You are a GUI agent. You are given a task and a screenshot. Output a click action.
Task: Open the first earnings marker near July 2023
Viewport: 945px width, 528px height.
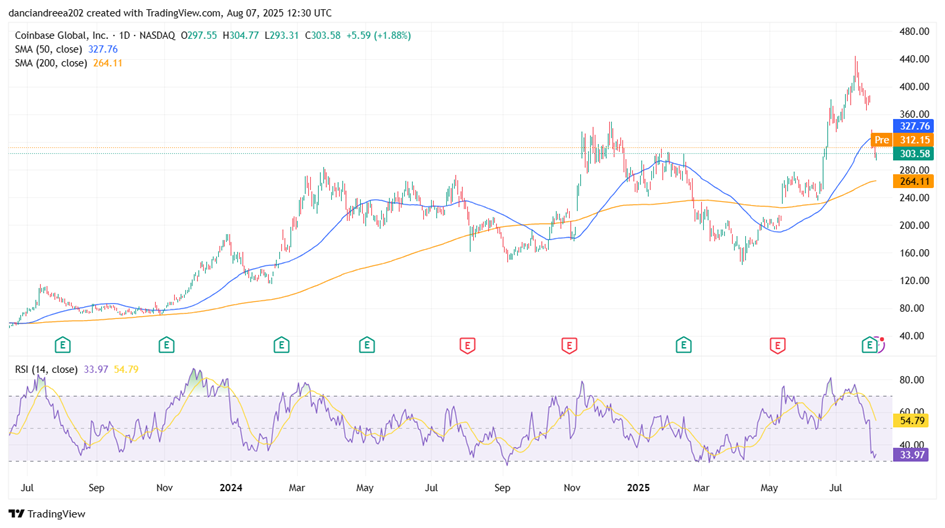click(62, 345)
